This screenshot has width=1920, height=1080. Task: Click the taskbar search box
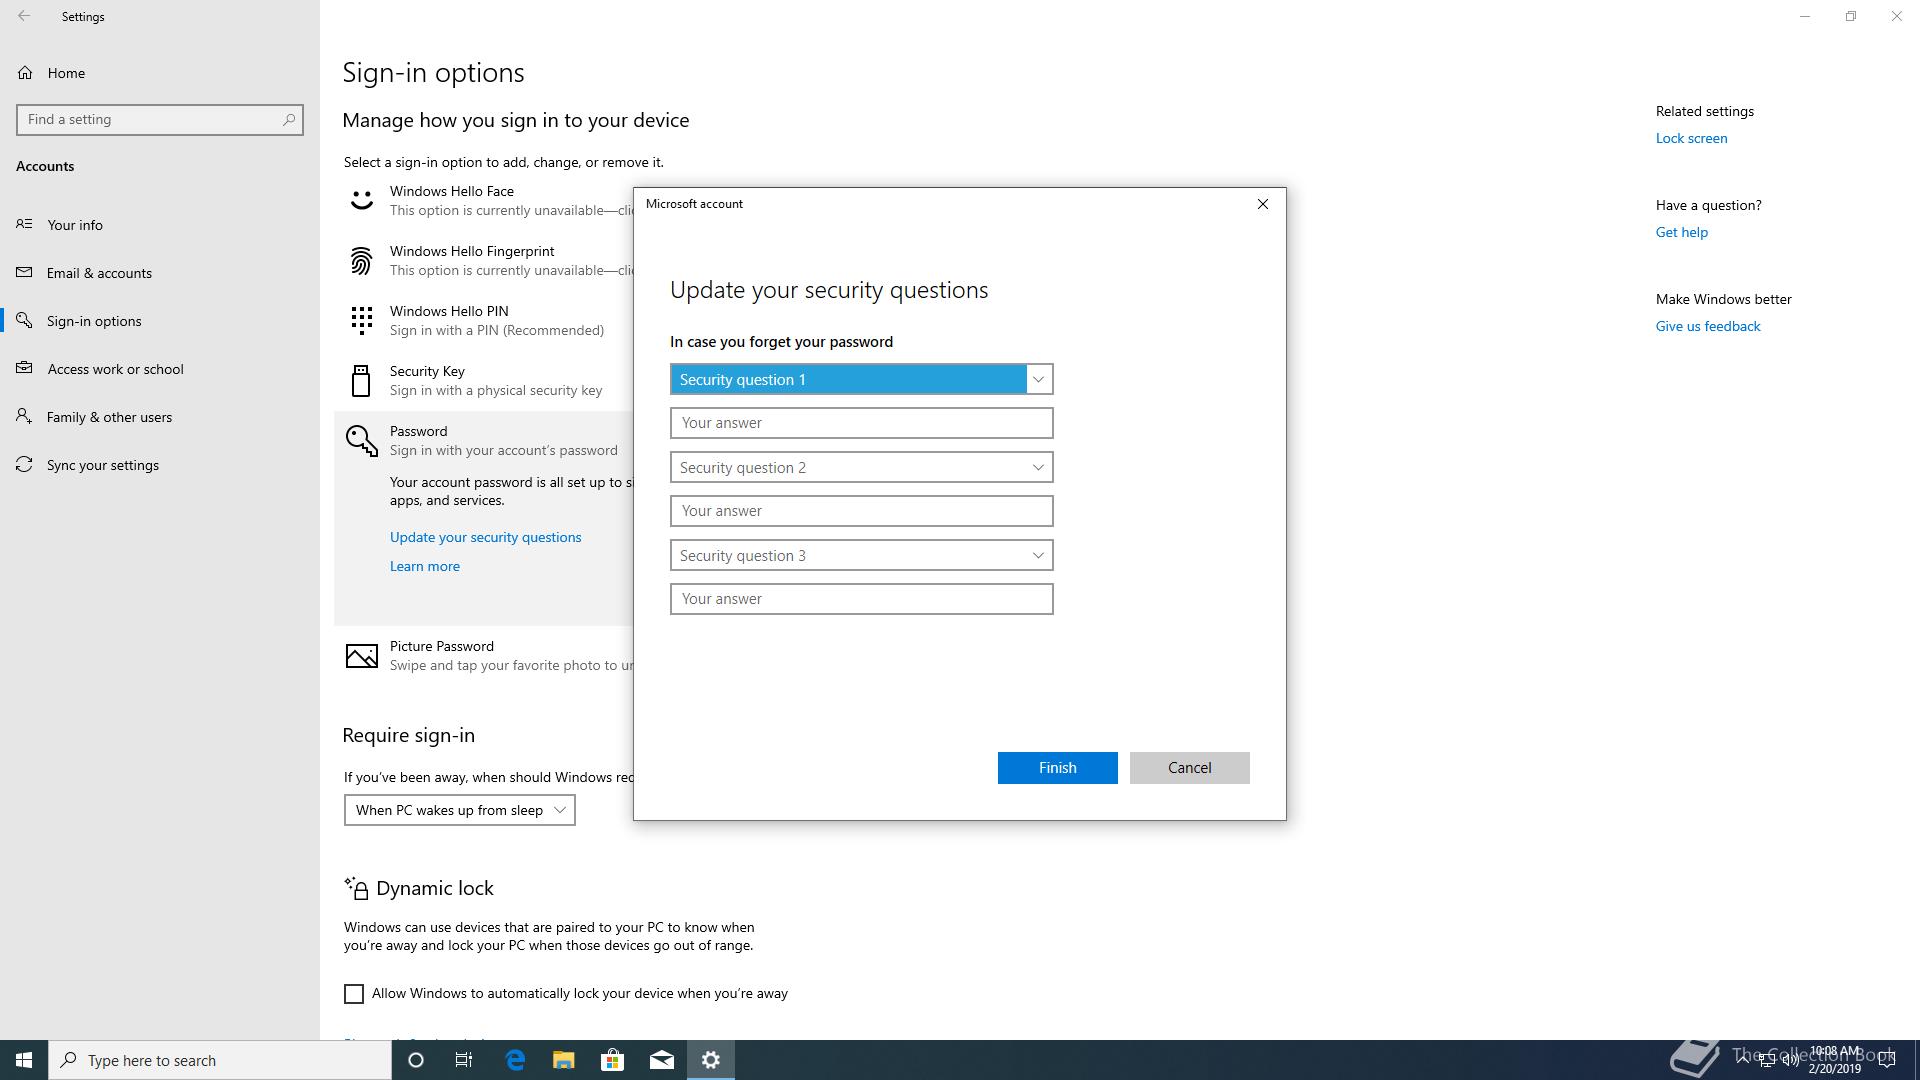220,1060
